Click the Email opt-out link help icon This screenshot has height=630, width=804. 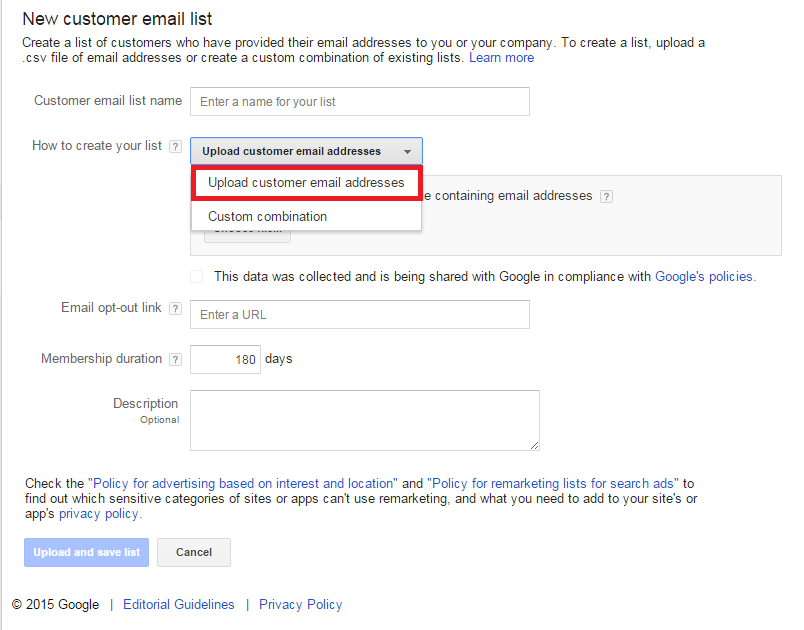coord(177,308)
